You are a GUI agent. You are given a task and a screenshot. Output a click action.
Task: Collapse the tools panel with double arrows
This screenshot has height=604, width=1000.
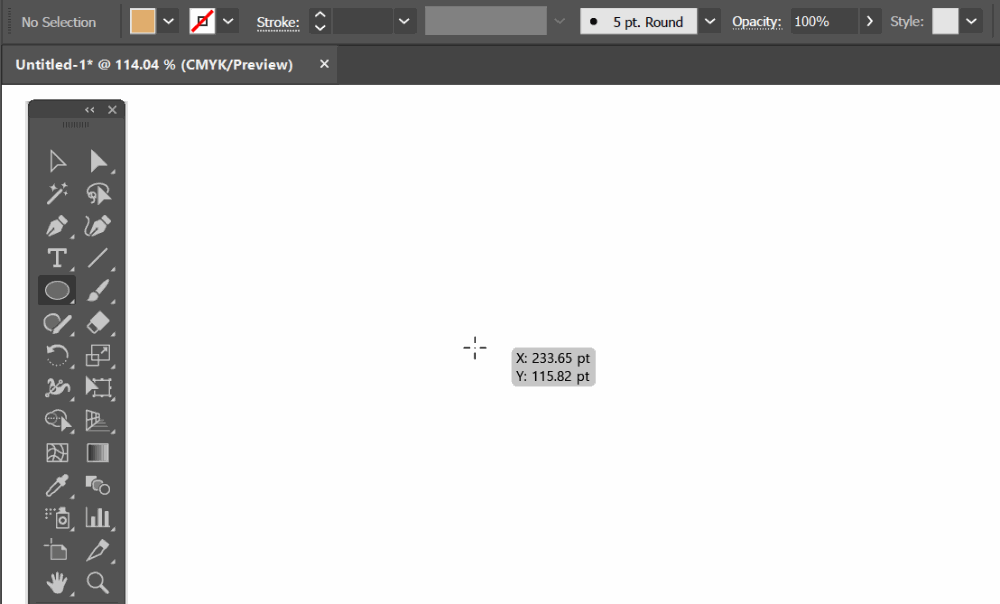click(x=90, y=110)
